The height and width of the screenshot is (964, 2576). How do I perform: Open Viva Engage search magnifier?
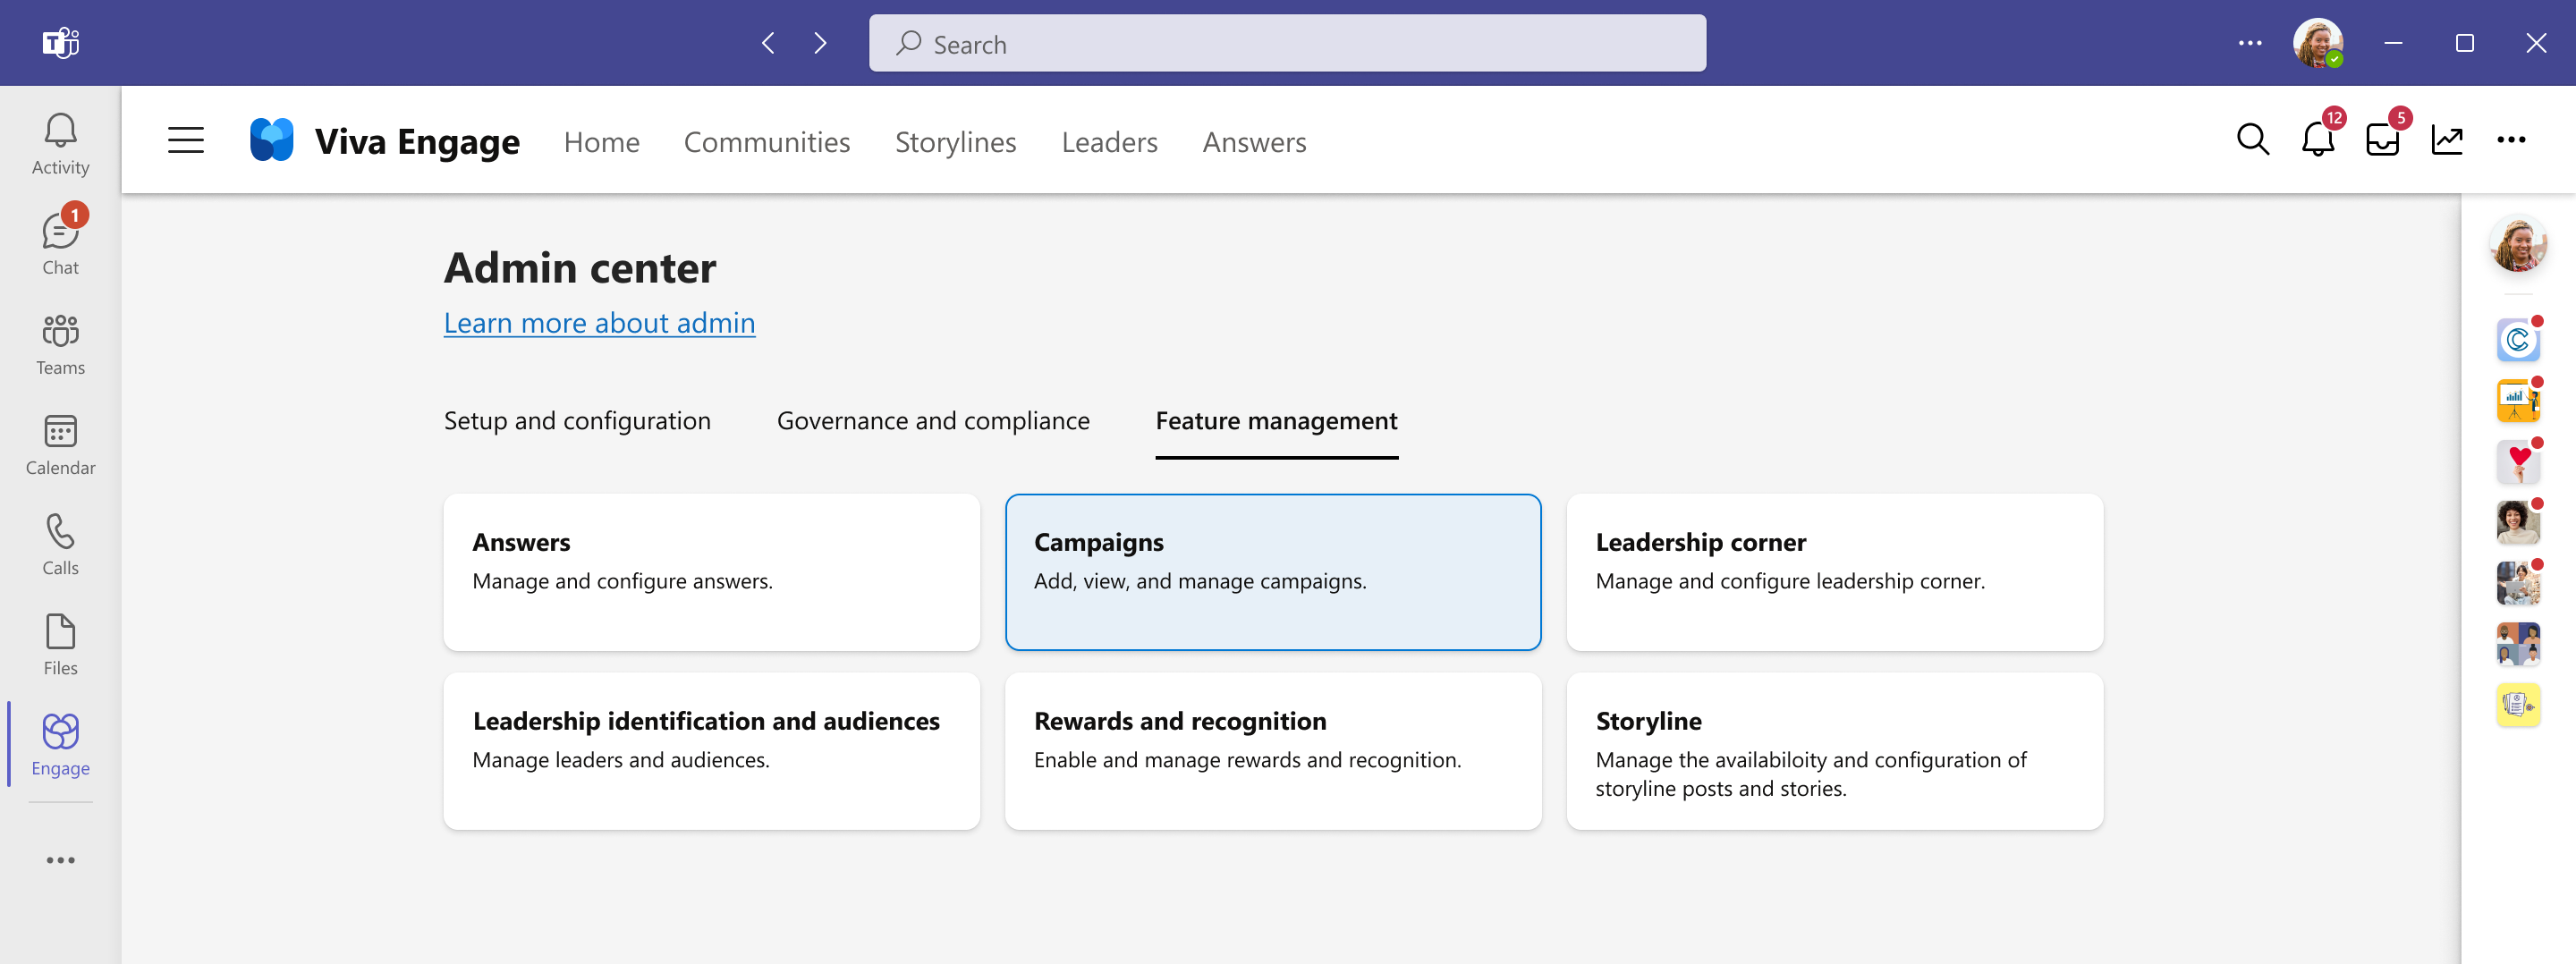tap(2252, 140)
